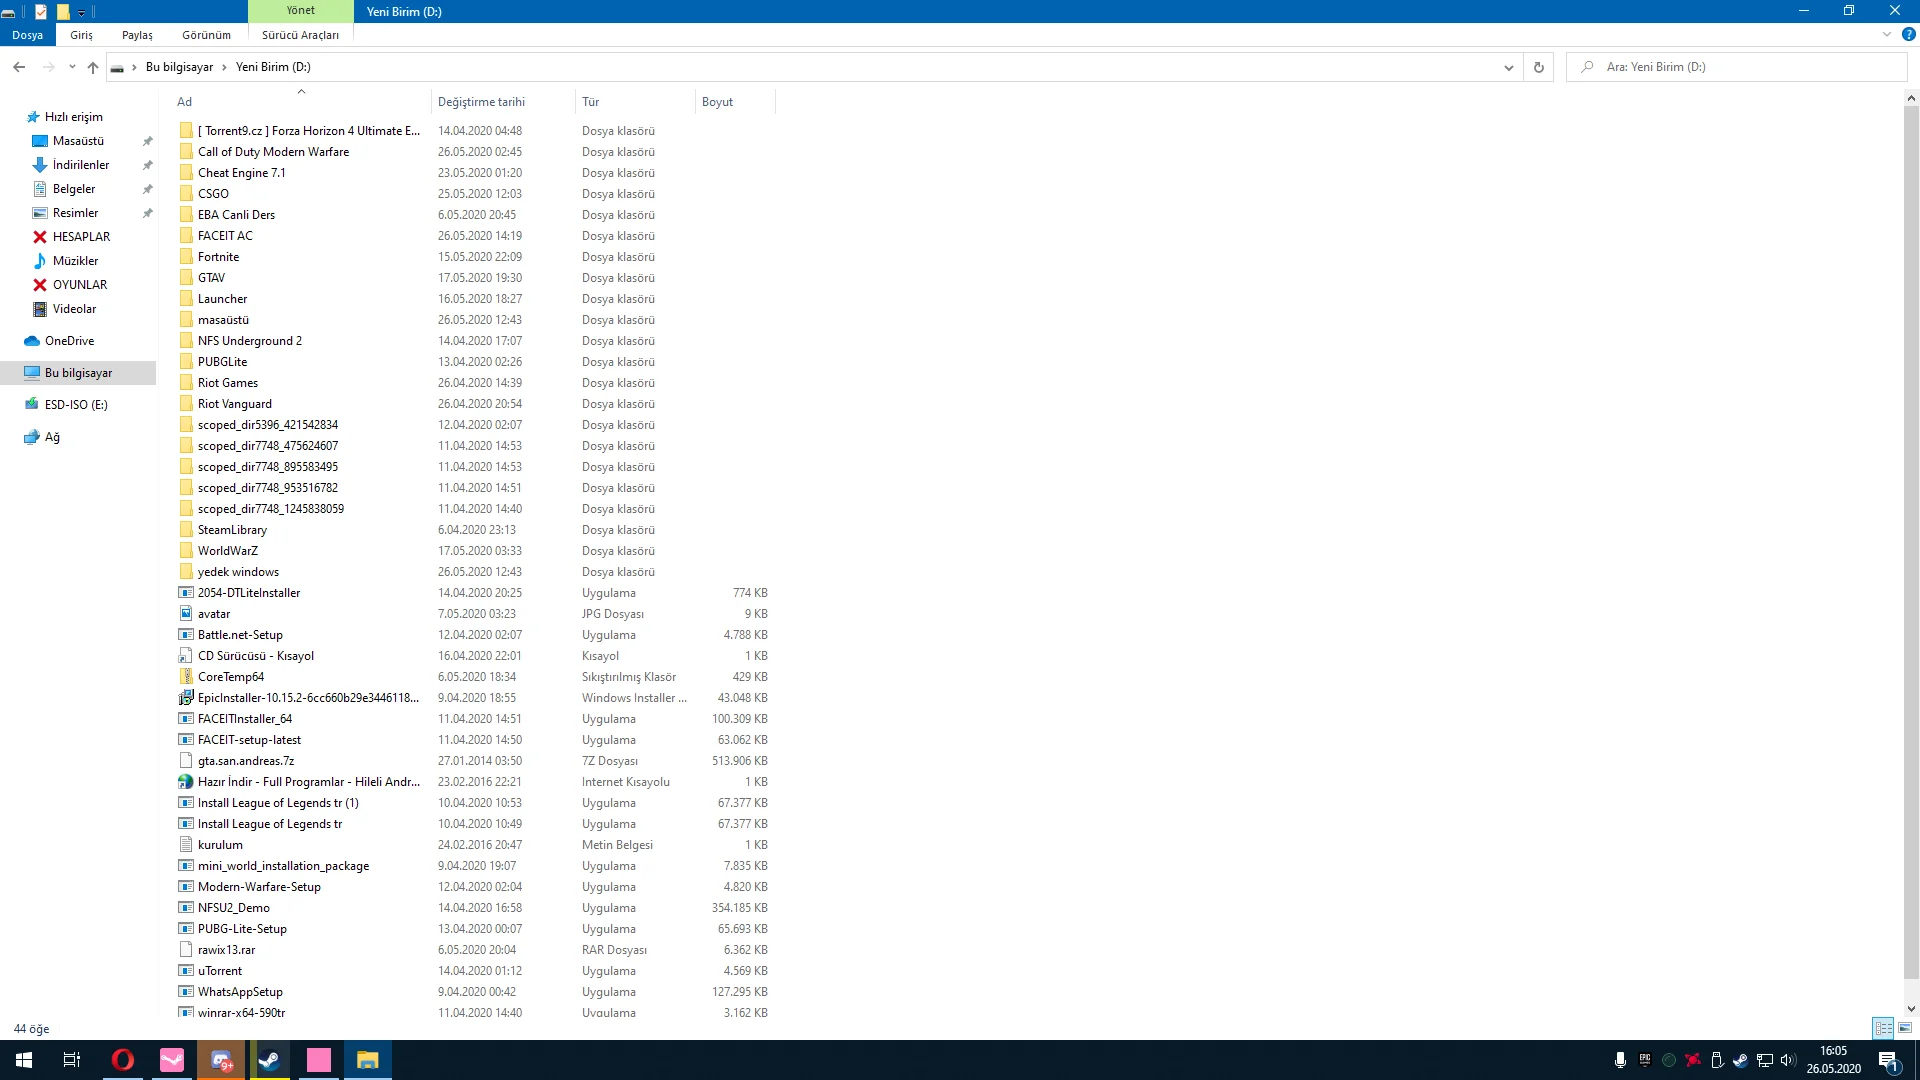Screen dimensions: 1920x1080
Task: Click the vertical scrollbar down arrow
Action: tap(1911, 1009)
